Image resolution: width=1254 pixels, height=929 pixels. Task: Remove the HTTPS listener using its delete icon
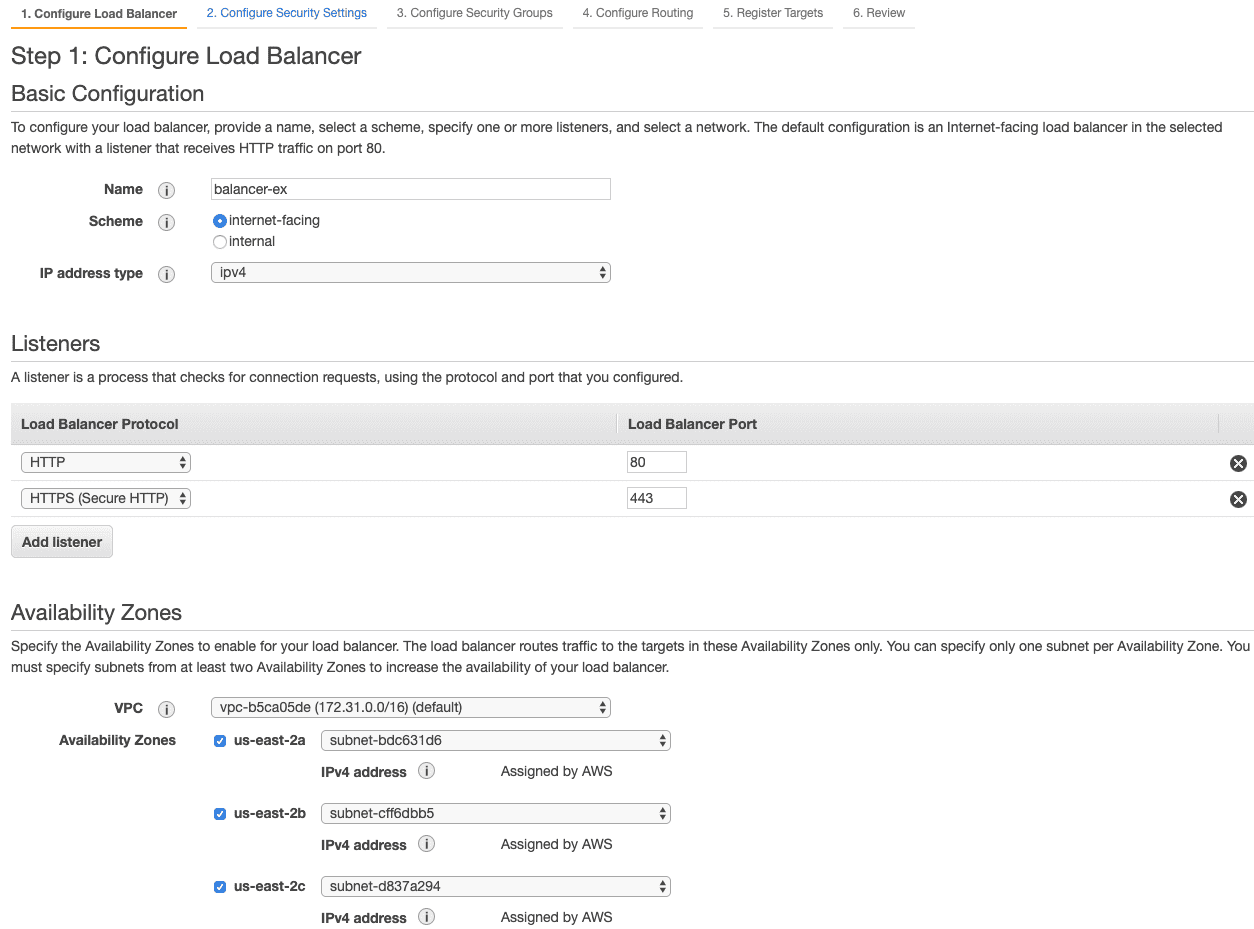coord(1238,499)
